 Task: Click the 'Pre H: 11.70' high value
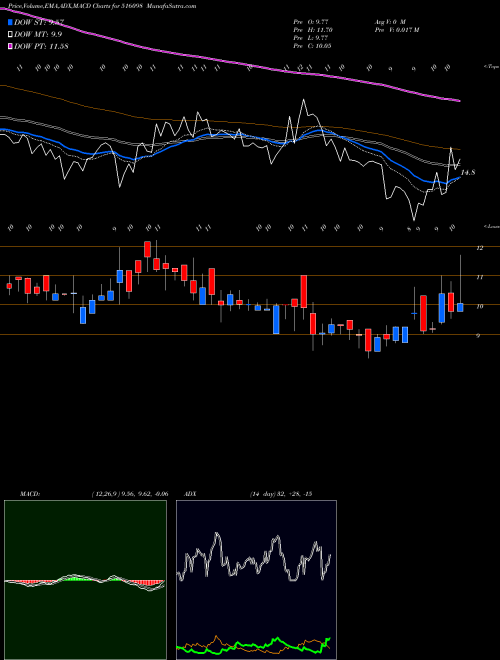[314, 30]
